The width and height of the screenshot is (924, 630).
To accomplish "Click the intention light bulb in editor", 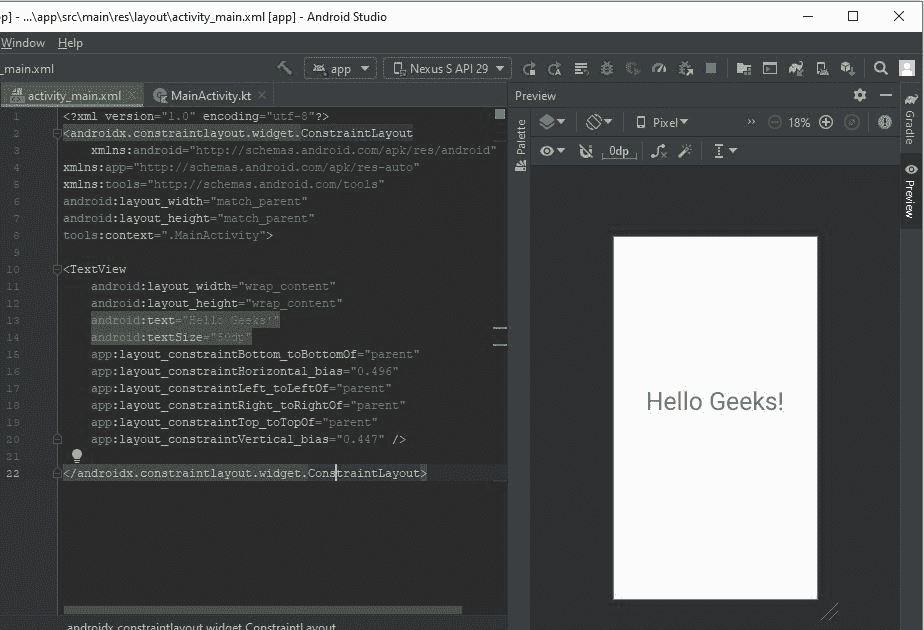I will [x=77, y=456].
